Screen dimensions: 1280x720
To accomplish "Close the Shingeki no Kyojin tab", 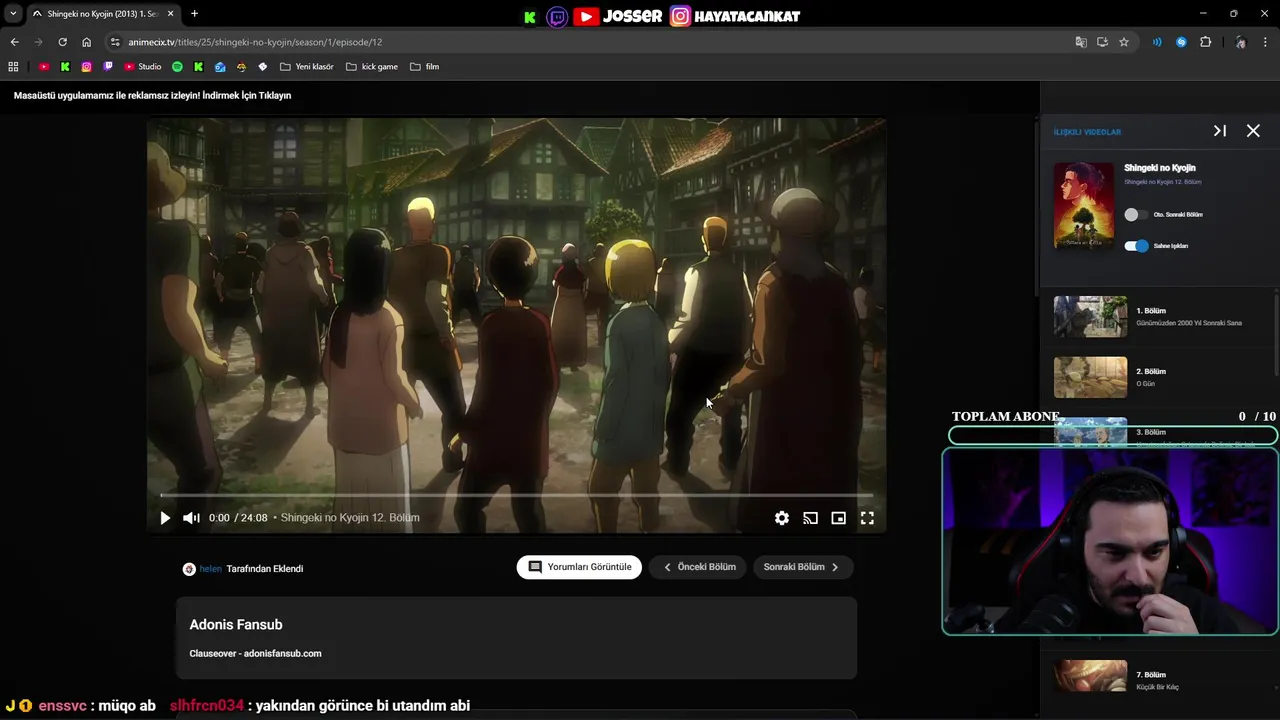I will [173, 14].
